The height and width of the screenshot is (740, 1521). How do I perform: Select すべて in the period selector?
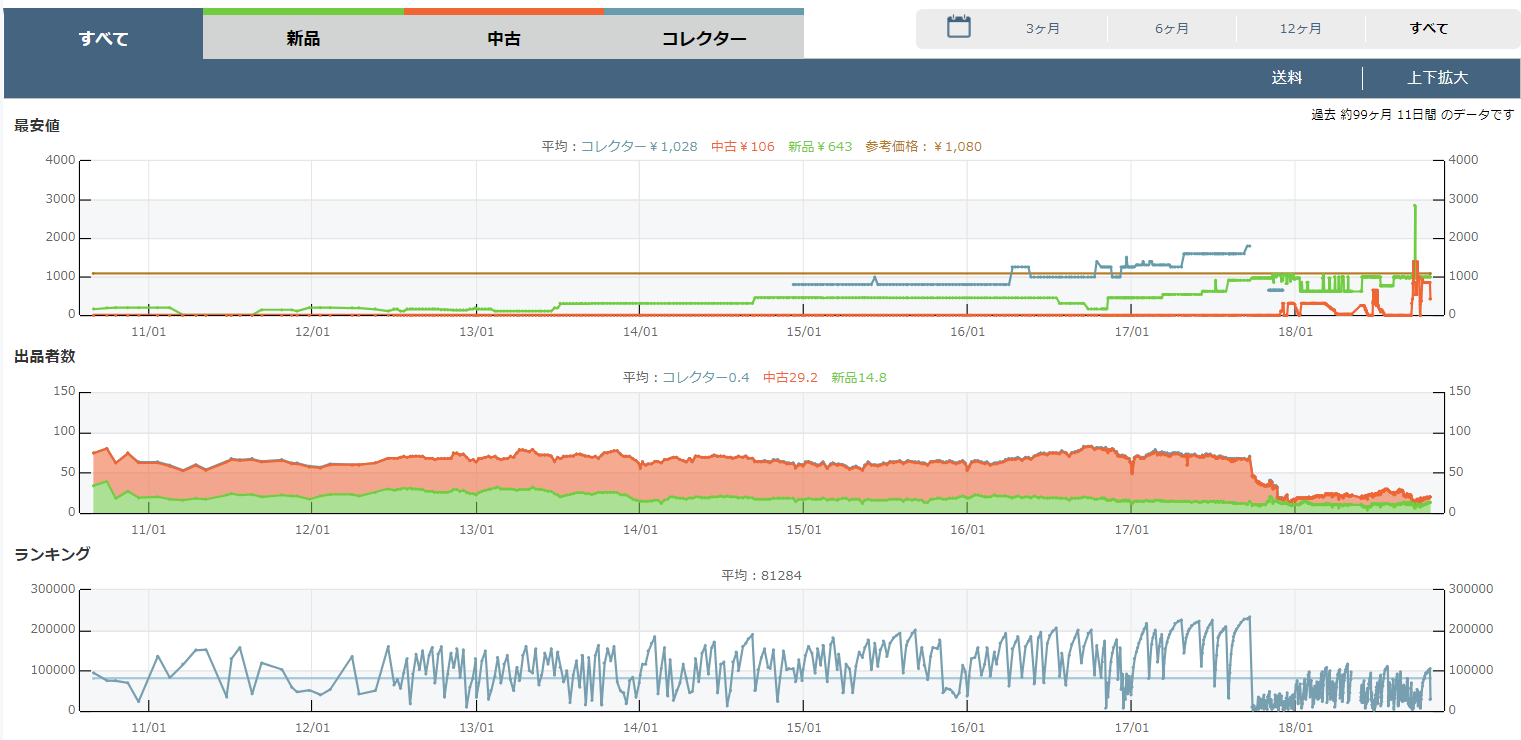tap(1428, 29)
